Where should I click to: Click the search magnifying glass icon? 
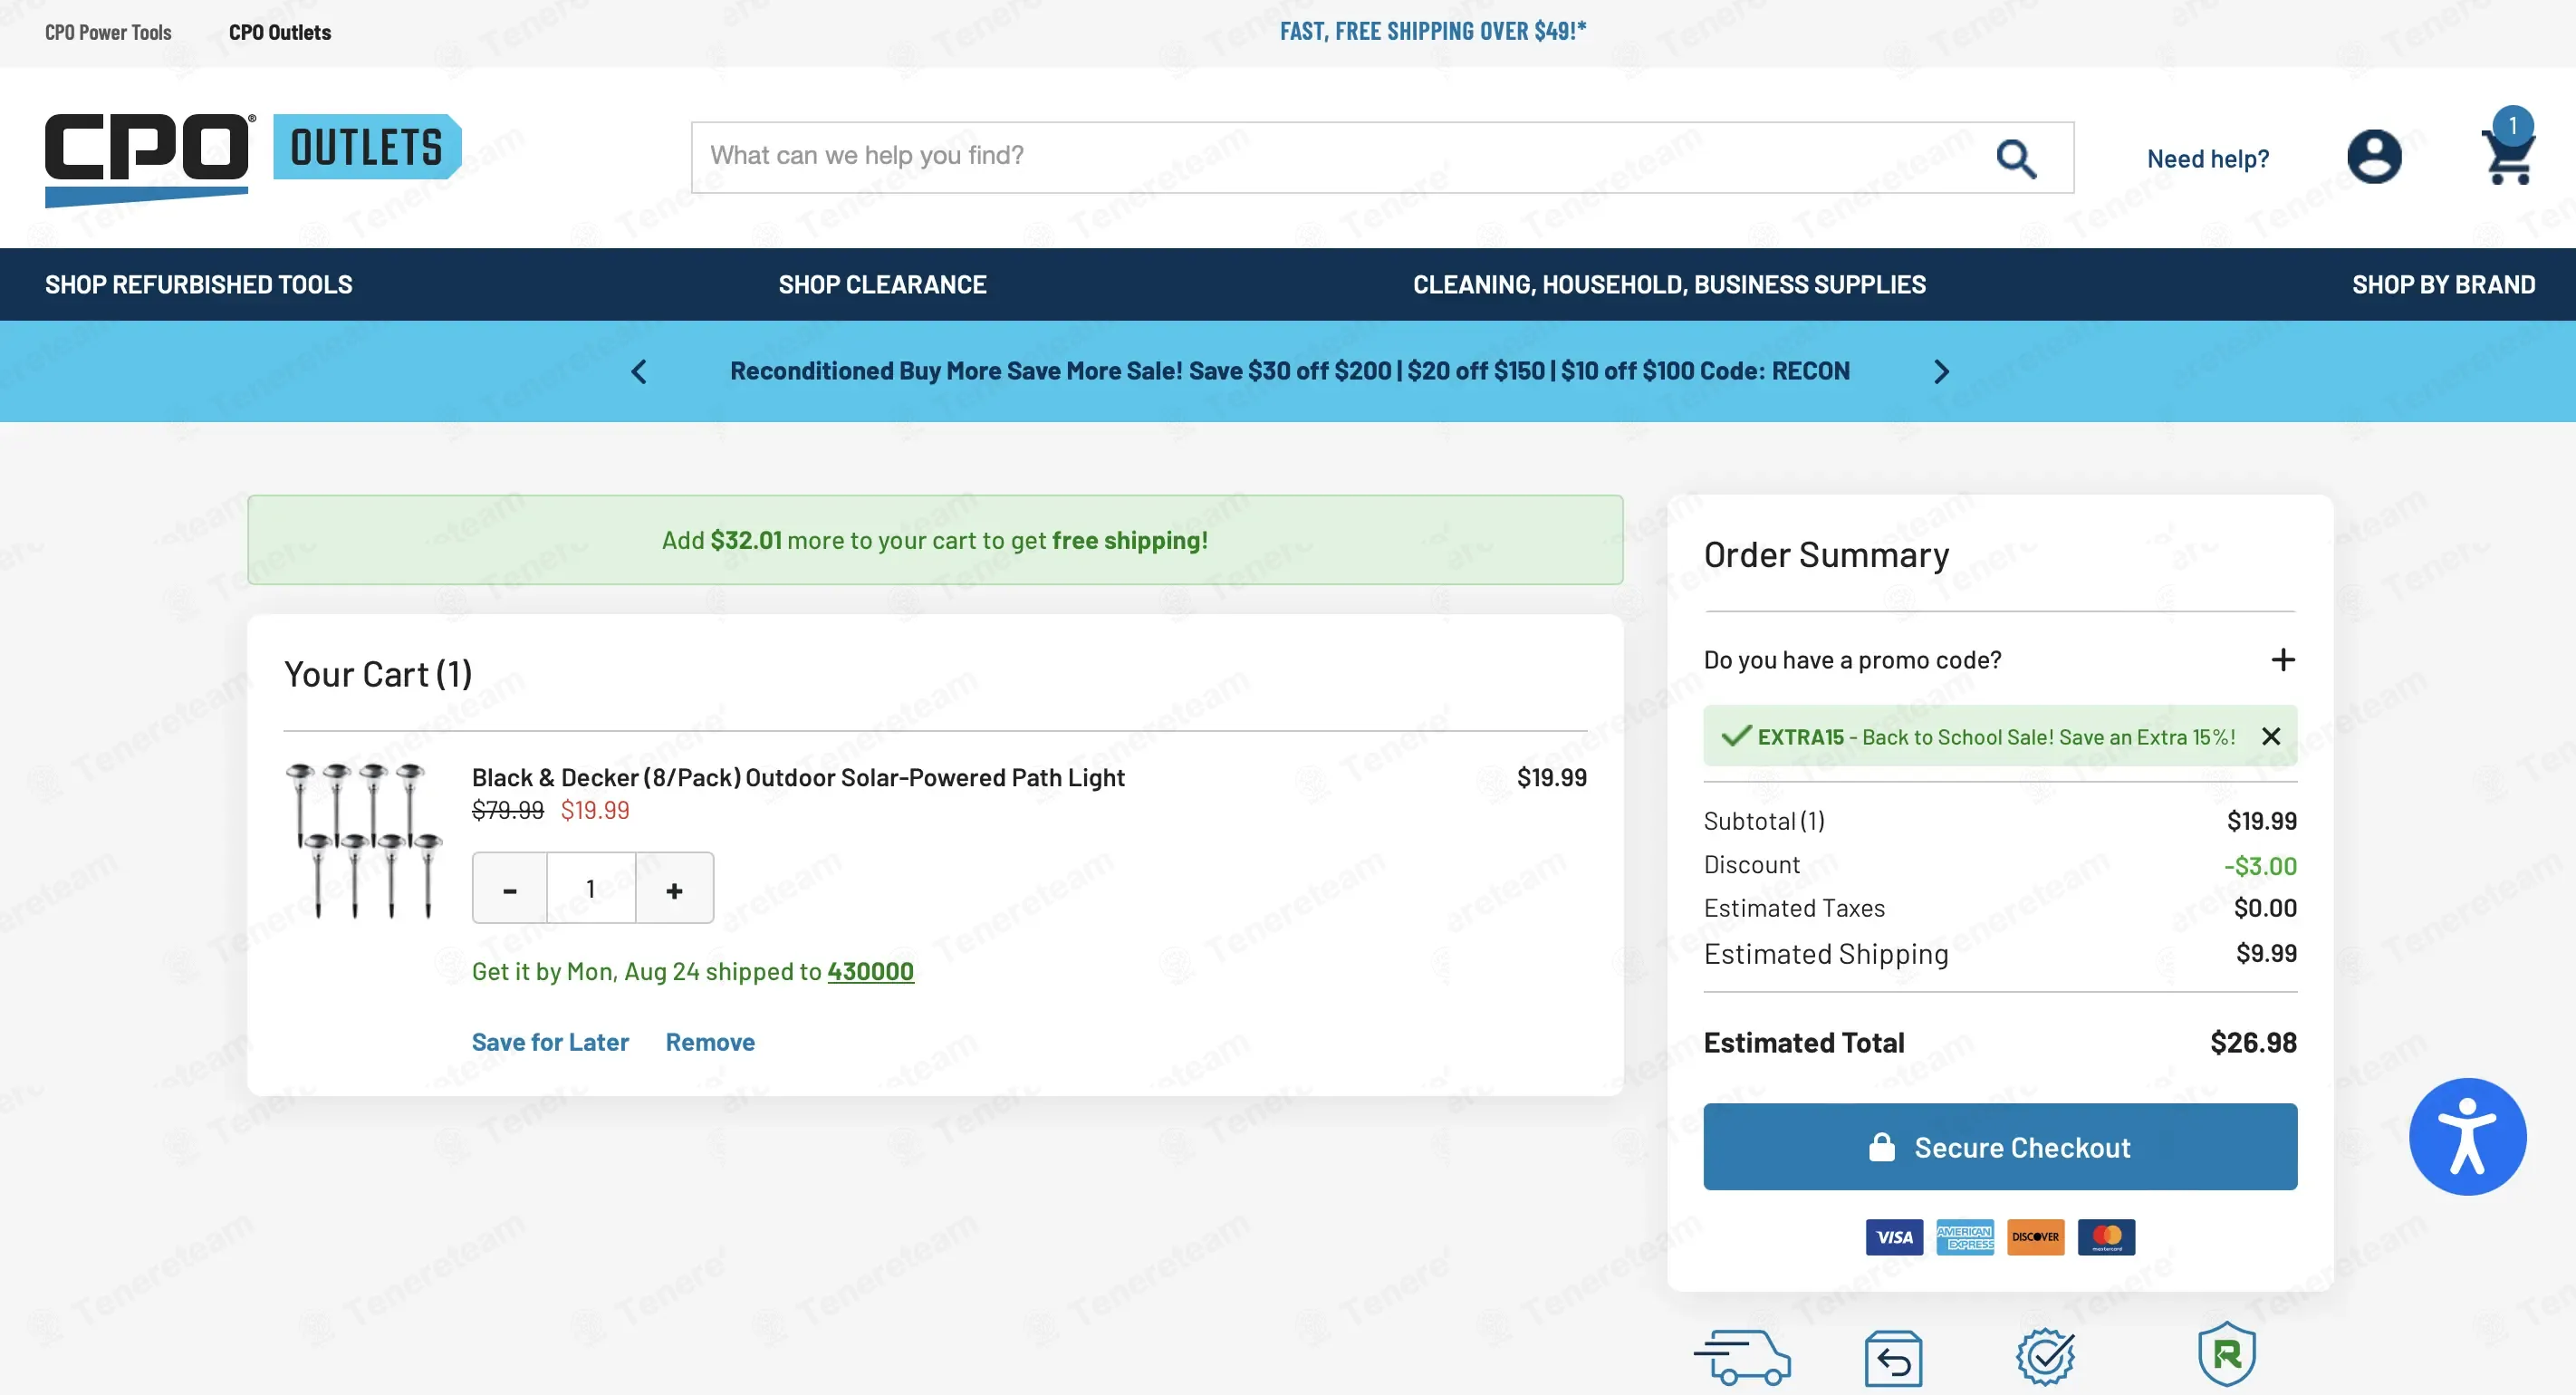[2015, 158]
